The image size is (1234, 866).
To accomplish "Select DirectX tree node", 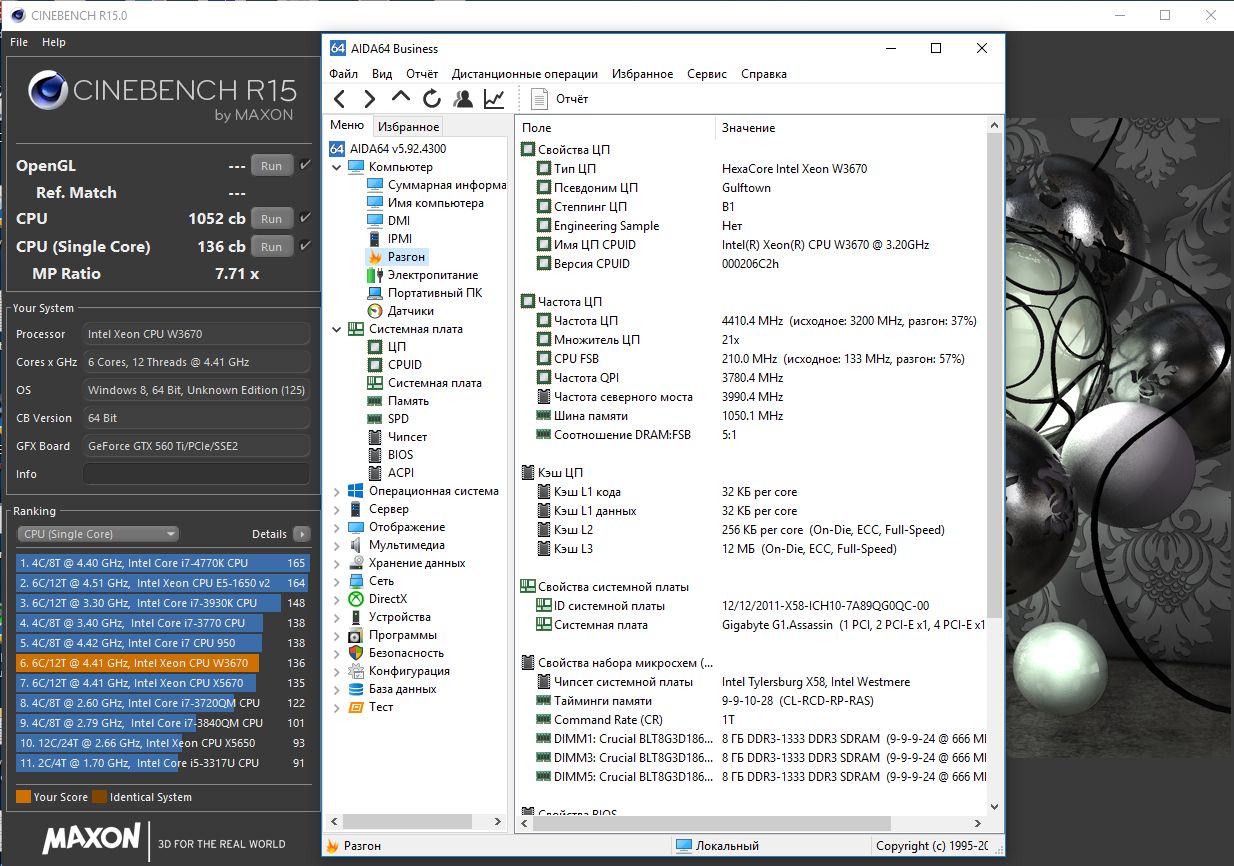I will click(x=378, y=599).
